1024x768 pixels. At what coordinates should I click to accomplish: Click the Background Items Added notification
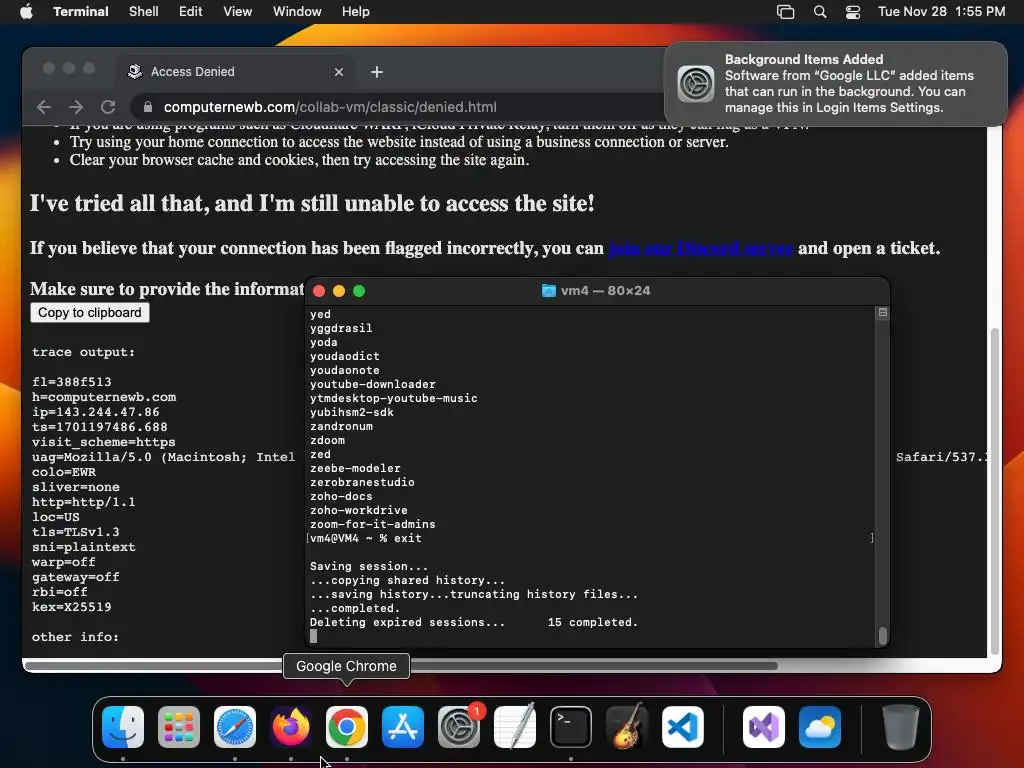pos(835,84)
